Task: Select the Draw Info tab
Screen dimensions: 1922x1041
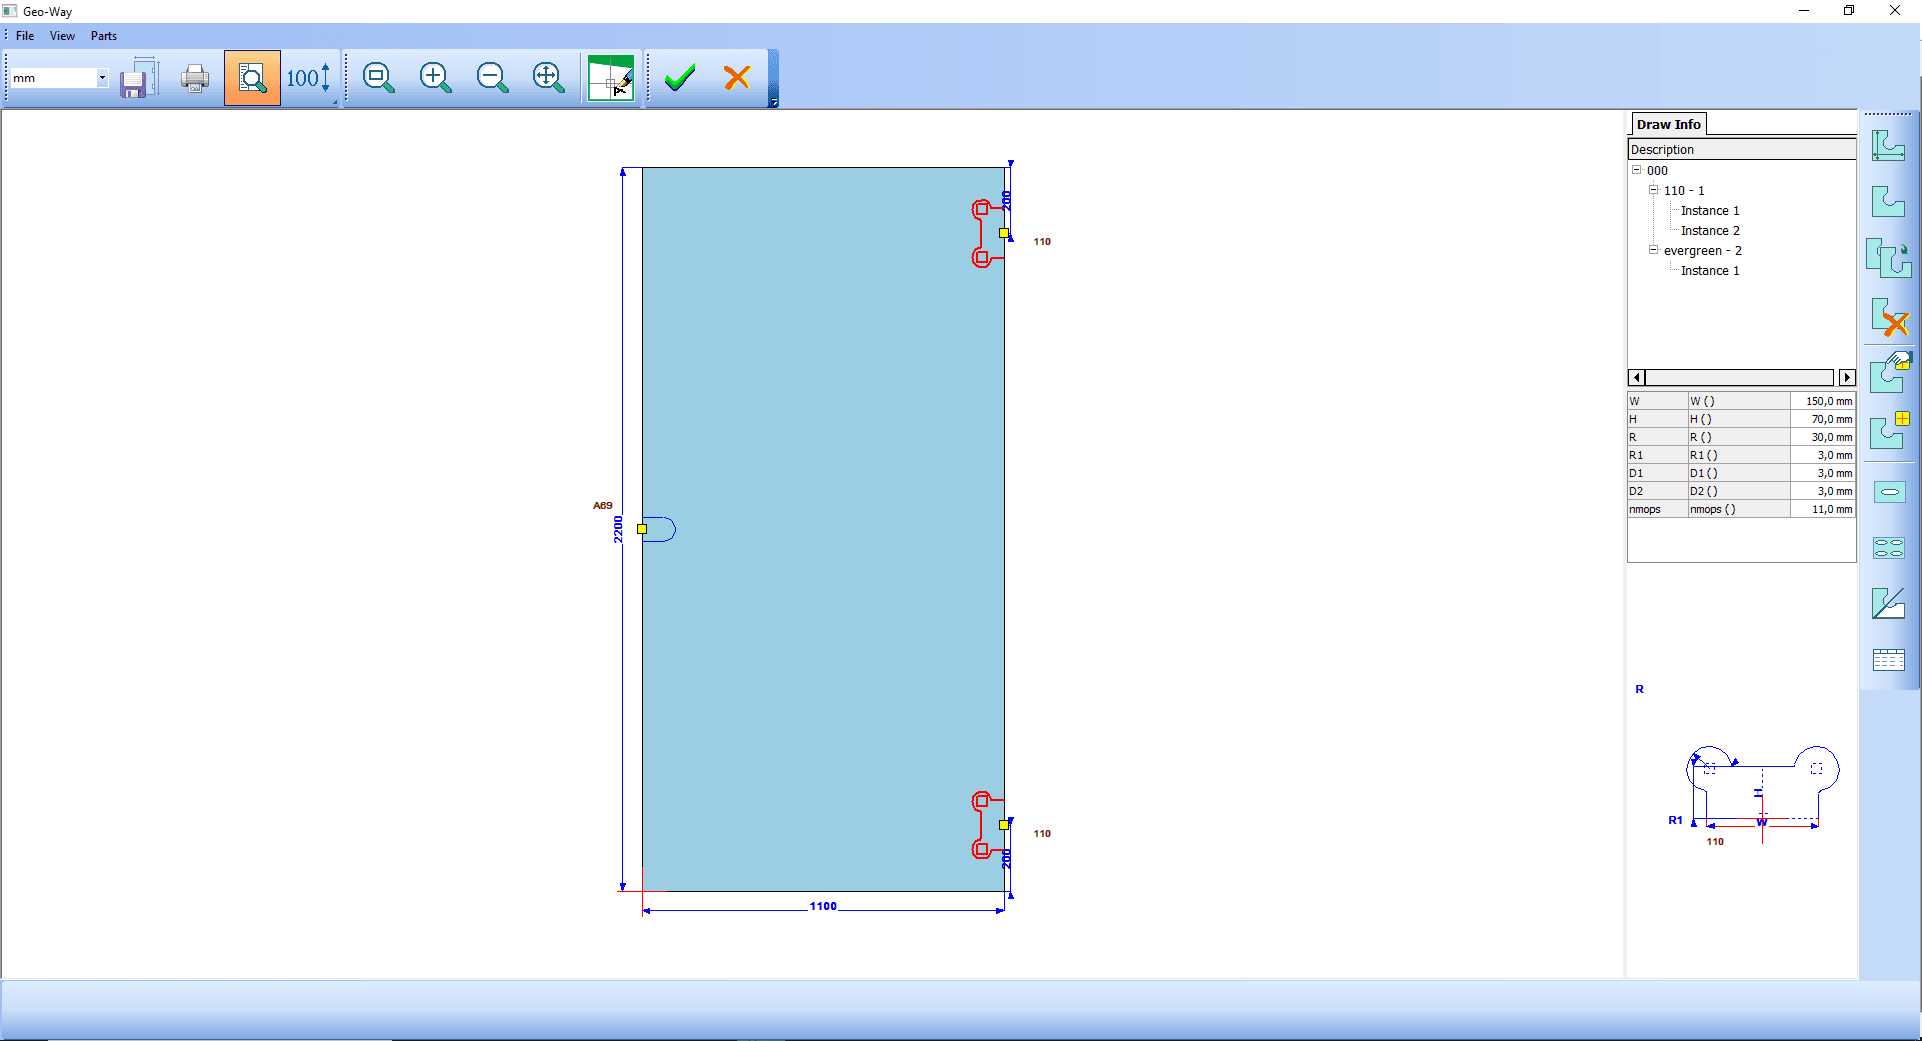Action: coord(1668,124)
